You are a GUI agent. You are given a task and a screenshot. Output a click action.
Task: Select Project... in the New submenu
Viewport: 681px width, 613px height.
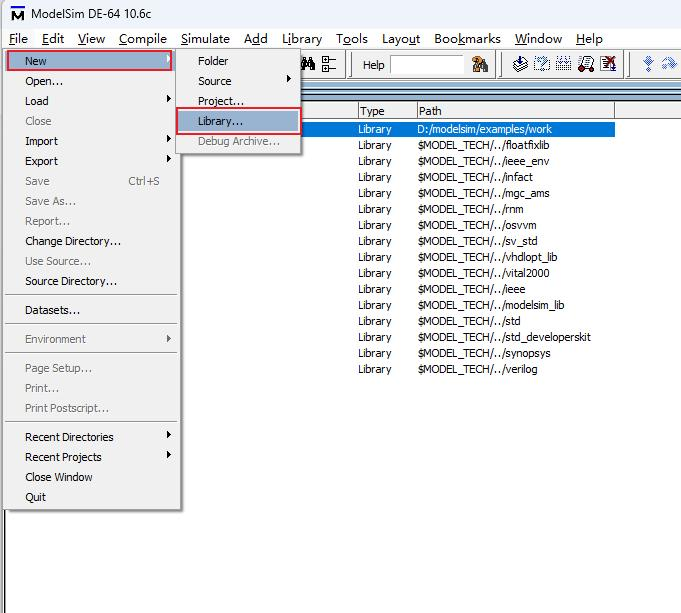(238, 101)
